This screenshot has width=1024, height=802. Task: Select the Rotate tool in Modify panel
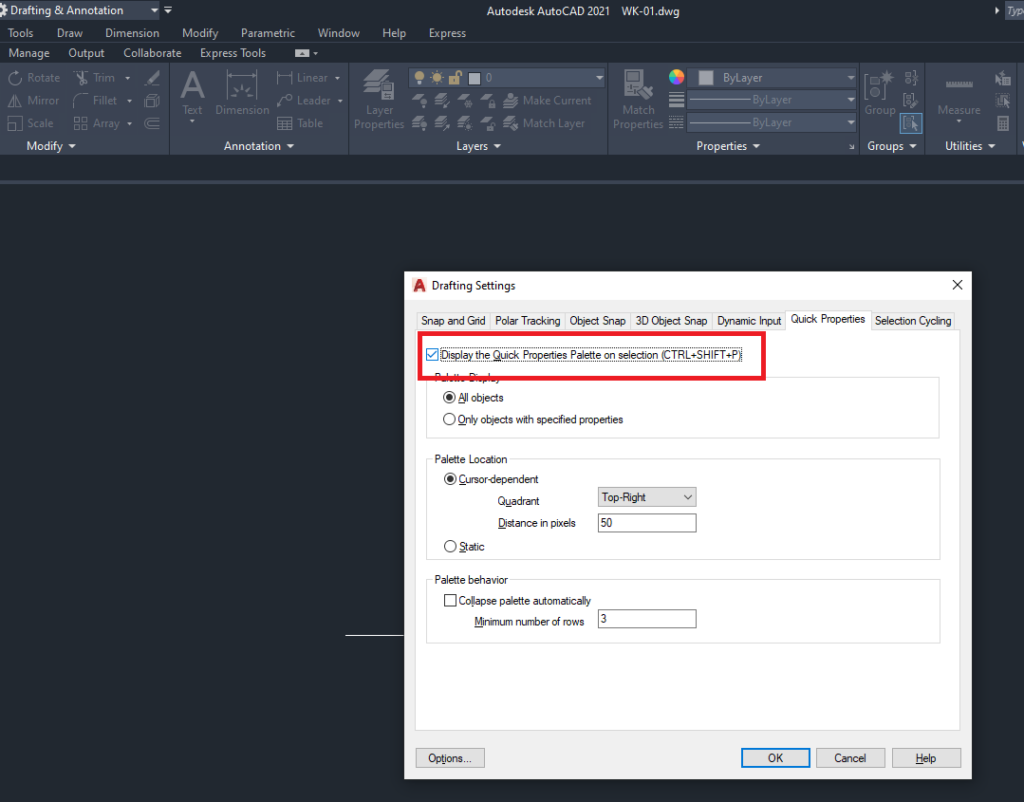(34, 77)
